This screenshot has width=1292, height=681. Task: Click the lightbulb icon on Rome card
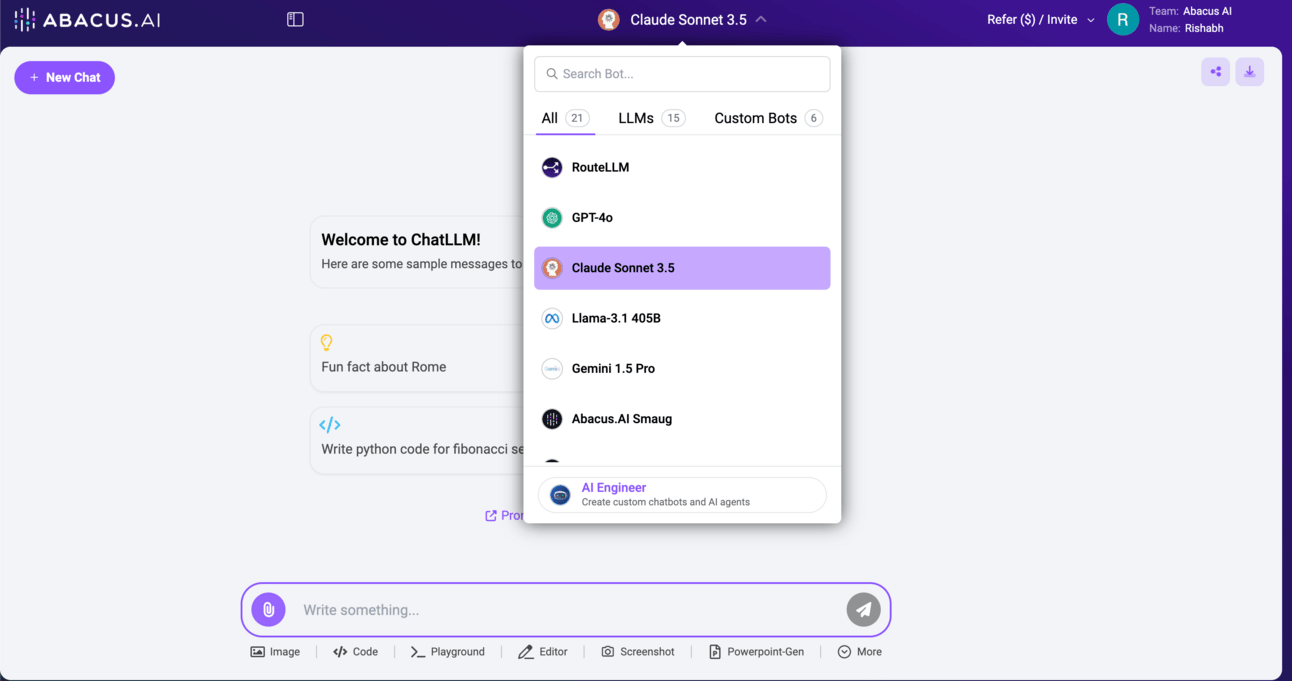click(x=326, y=342)
